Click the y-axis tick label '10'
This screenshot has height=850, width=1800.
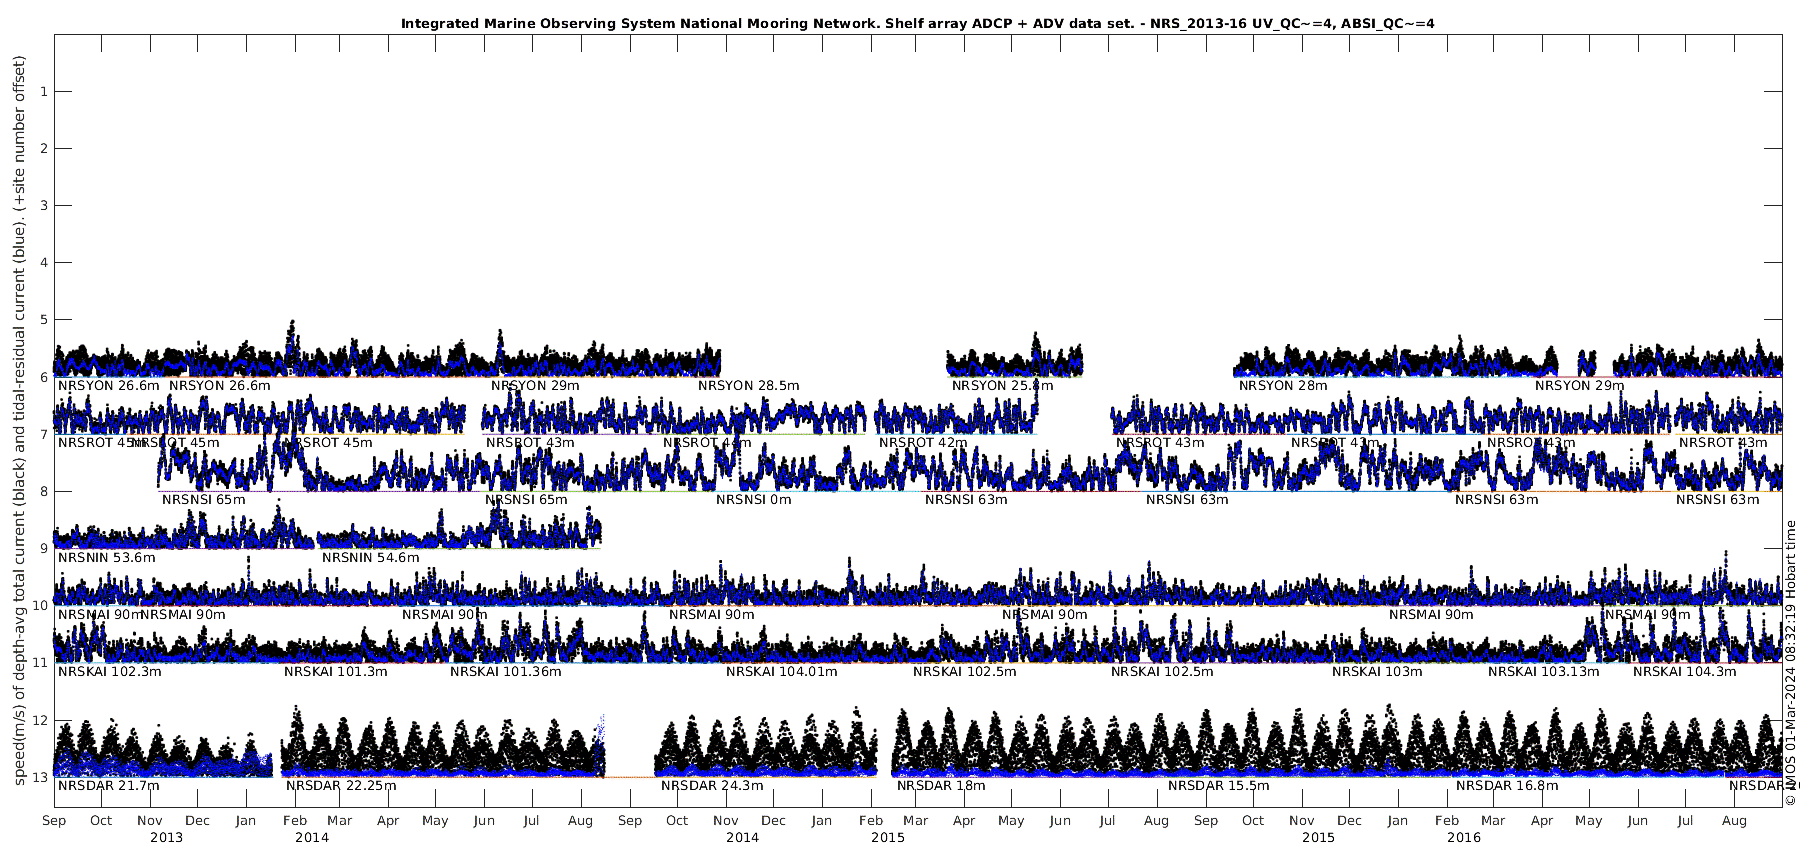[40, 606]
